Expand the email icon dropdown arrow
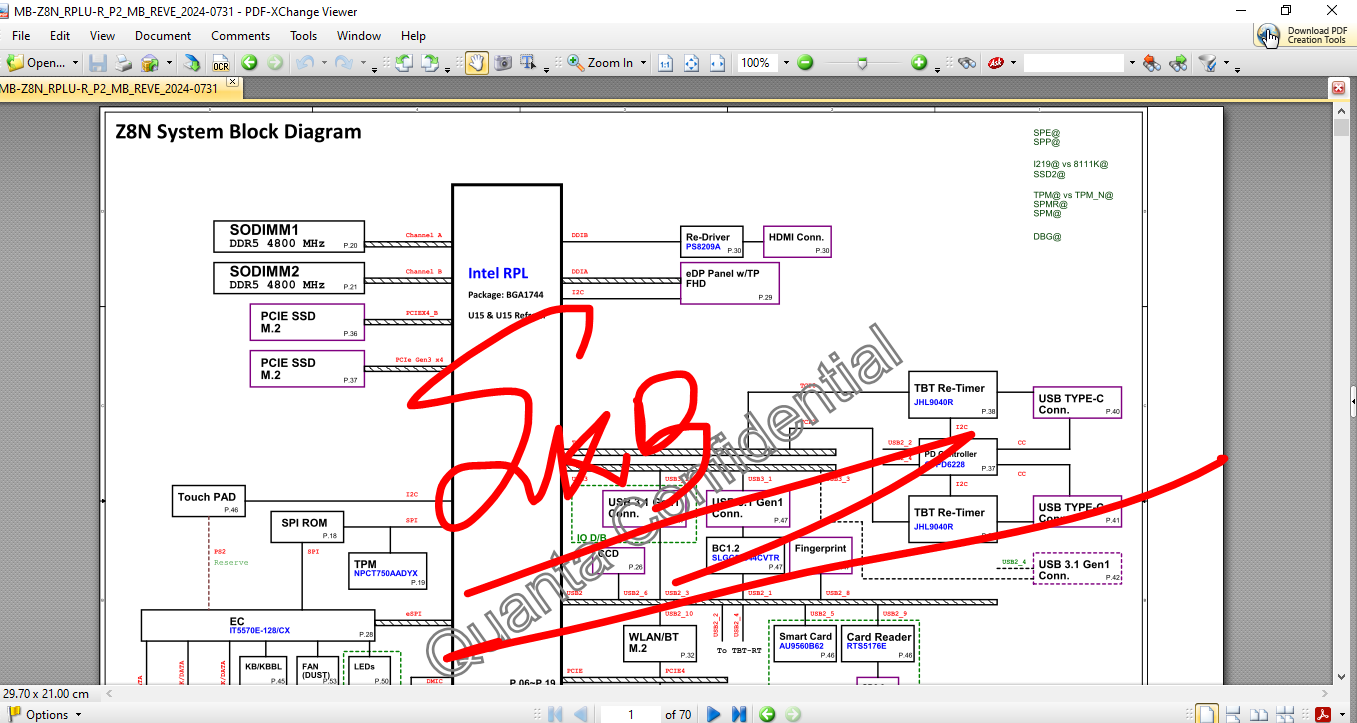Screen dimensions: 1357x723 pos(167,63)
